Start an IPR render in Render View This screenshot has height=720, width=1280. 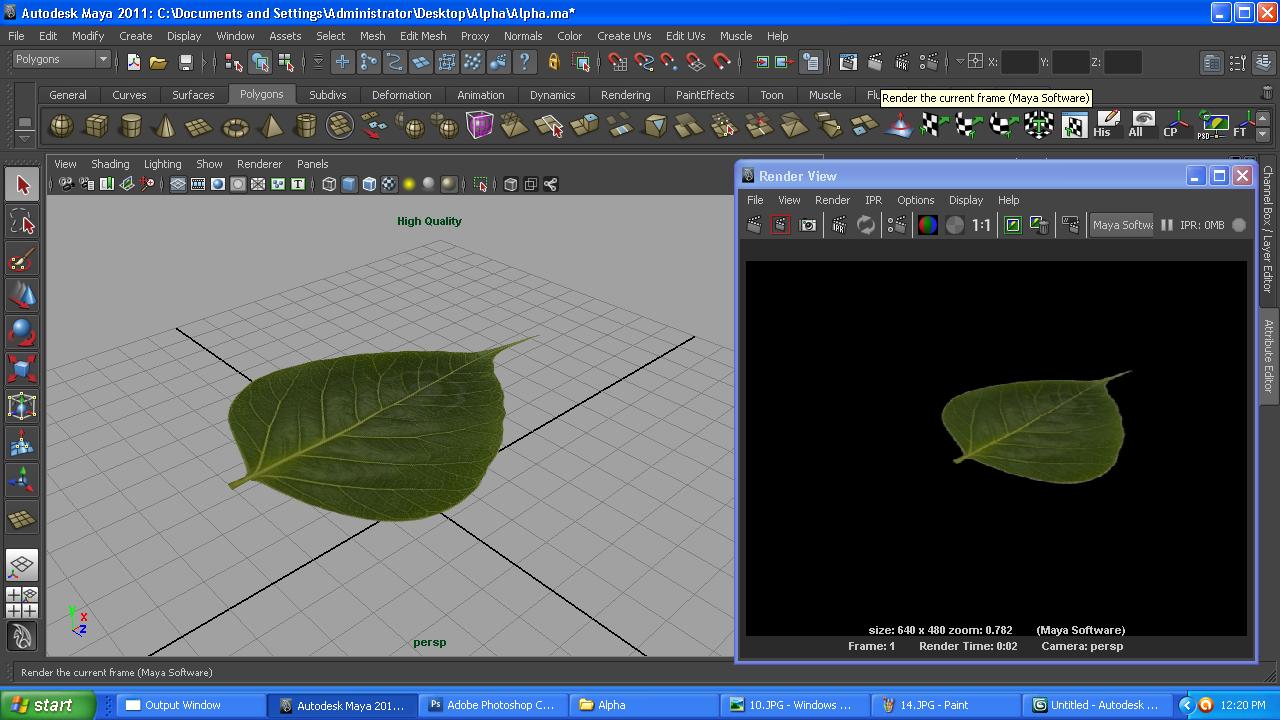838,224
